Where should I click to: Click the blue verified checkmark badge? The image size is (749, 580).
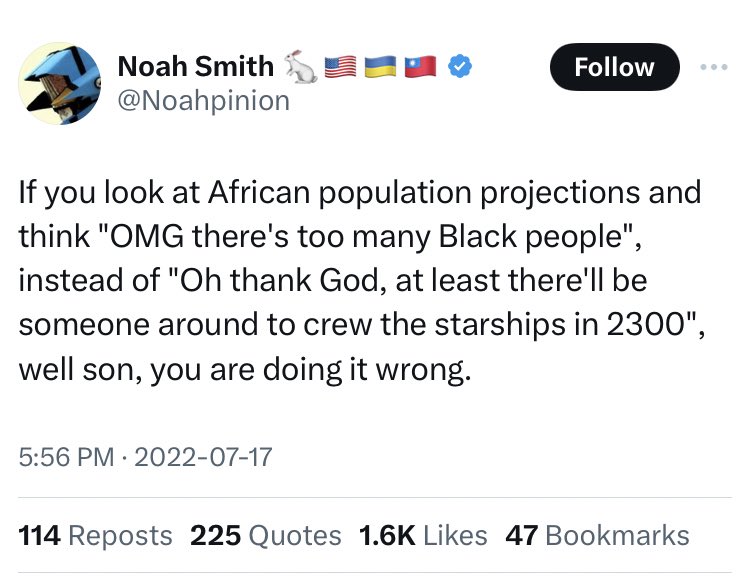[x=460, y=66]
